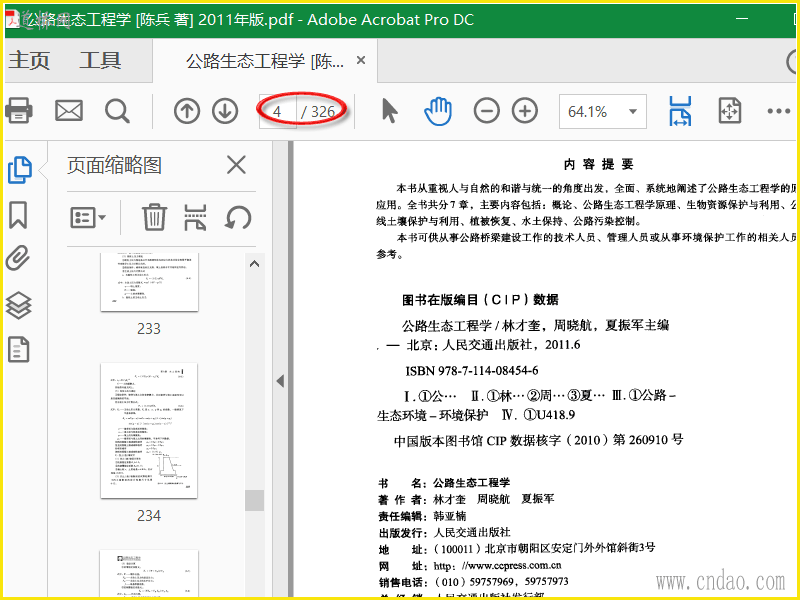The height and width of the screenshot is (600, 800).
Task: Close the 页面缩略图 panel
Action: (236, 165)
